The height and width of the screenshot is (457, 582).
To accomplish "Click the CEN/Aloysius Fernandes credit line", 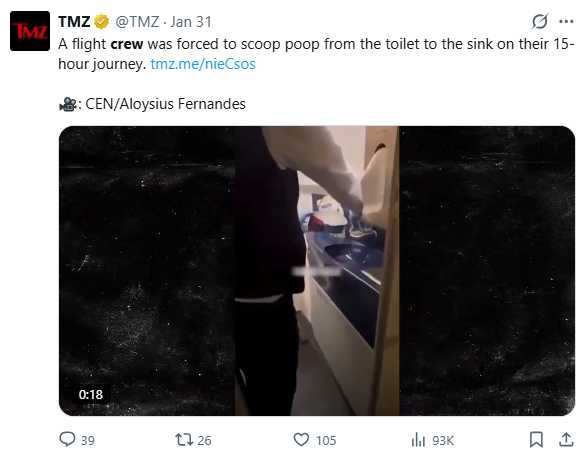I will pos(165,104).
